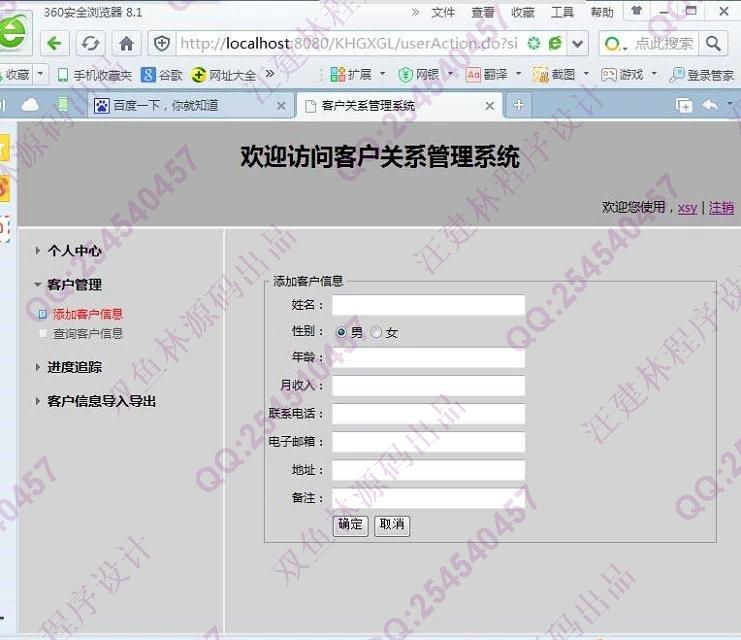
Task: Click the shield security icon in address bar
Action: coord(162,44)
